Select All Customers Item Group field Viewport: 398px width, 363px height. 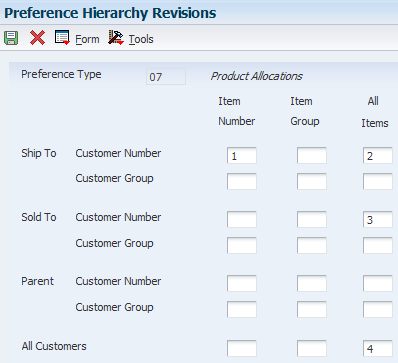coord(312,348)
